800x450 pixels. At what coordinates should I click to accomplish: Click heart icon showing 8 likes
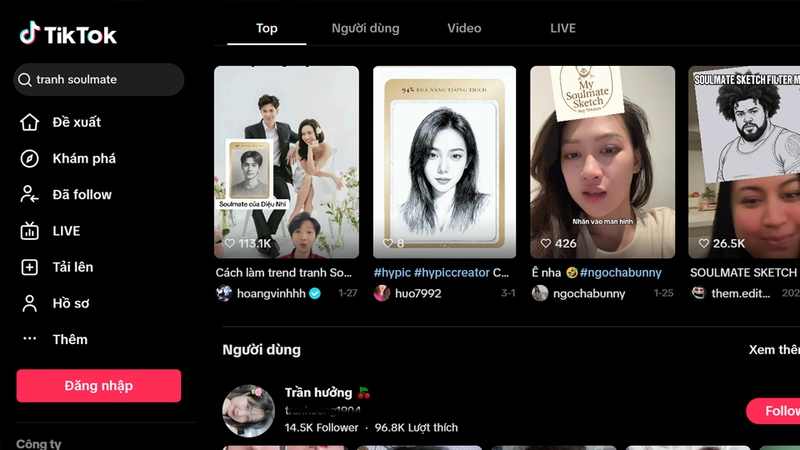[x=388, y=243]
